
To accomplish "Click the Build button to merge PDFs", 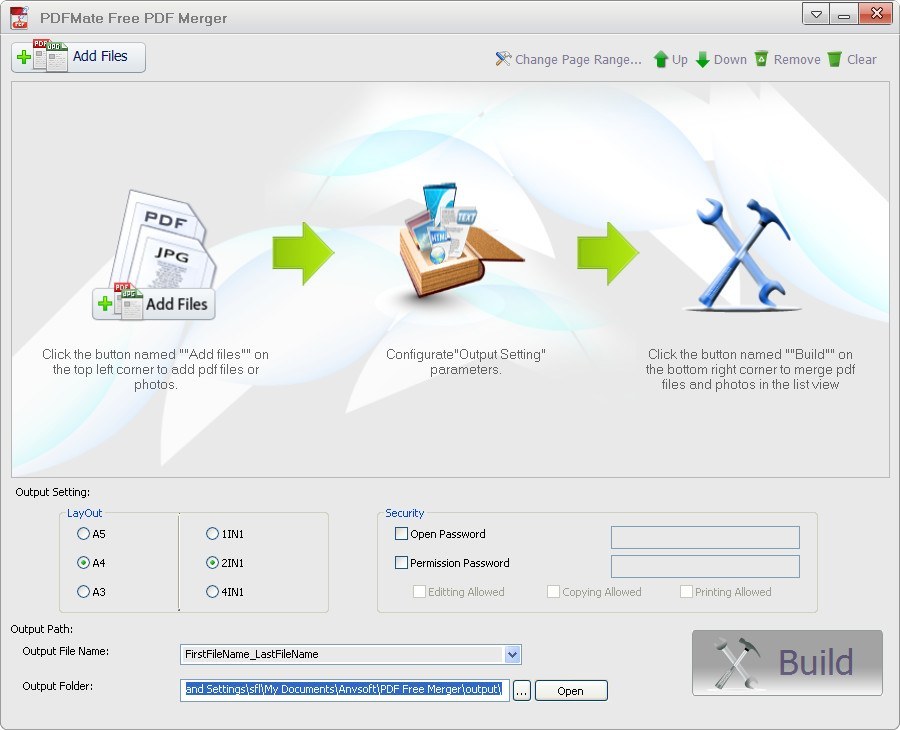I will [786, 662].
